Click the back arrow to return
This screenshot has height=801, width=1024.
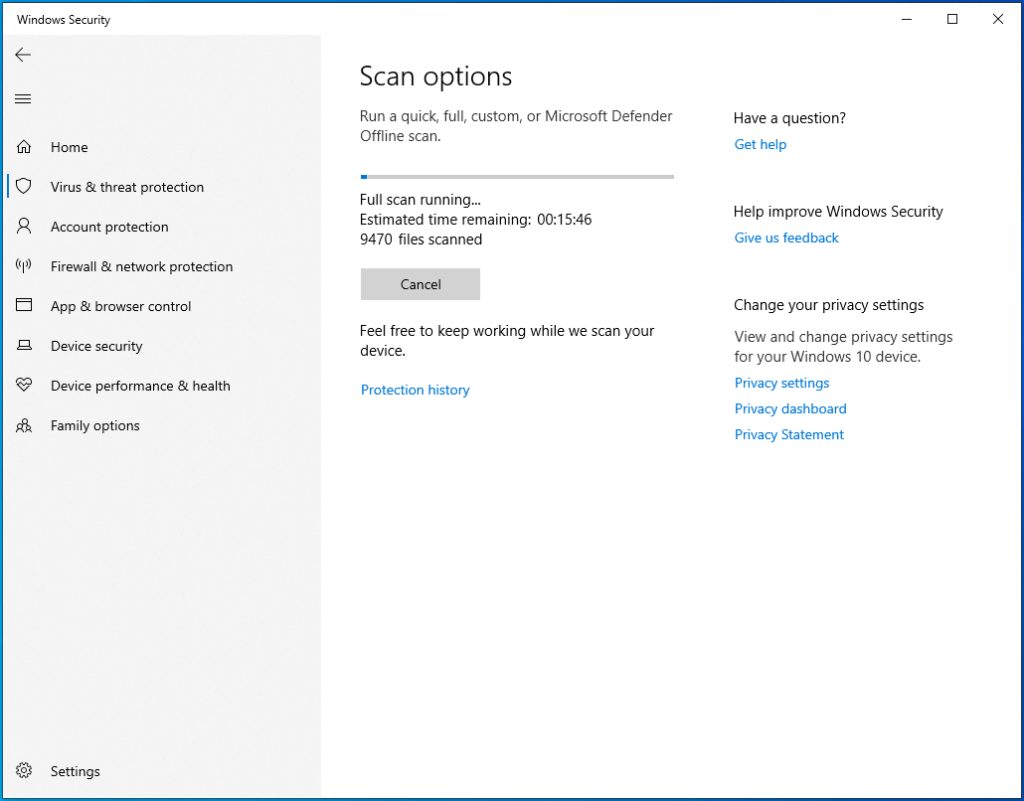[23, 55]
